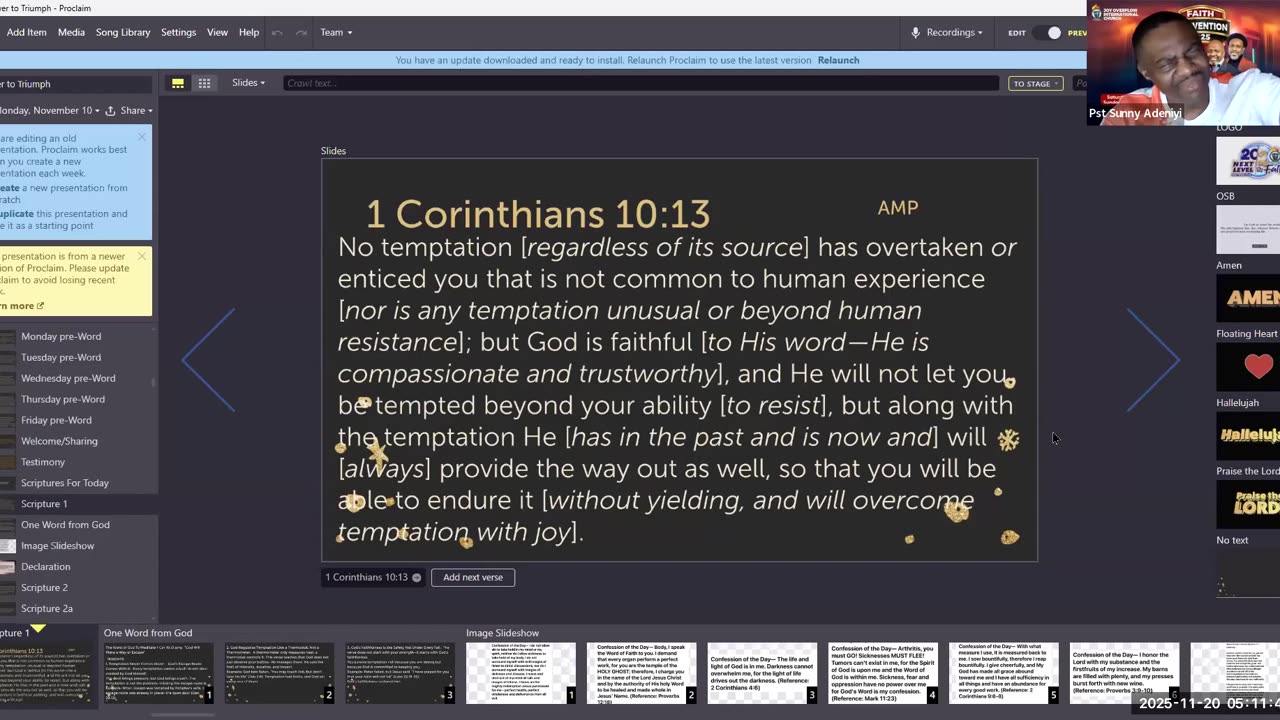Toggle the Edit/Preview switch
The image size is (1280, 720).
[1047, 33]
